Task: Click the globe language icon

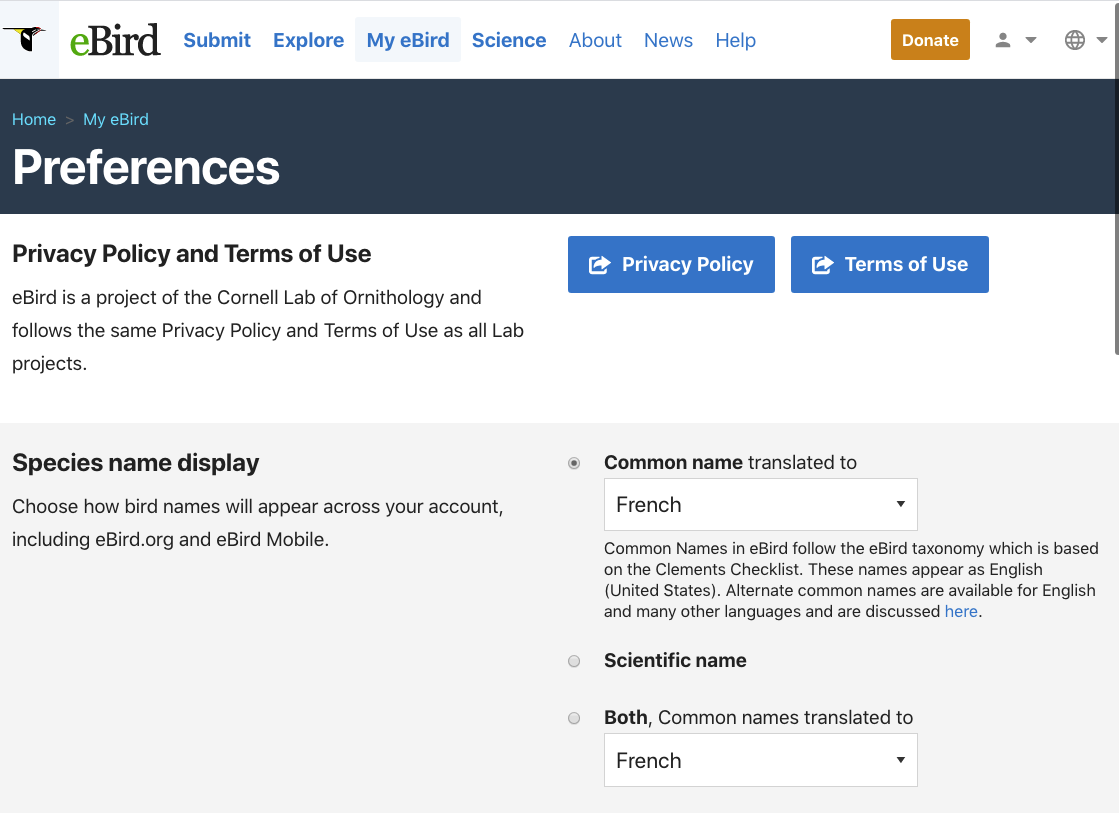Action: click(1074, 38)
